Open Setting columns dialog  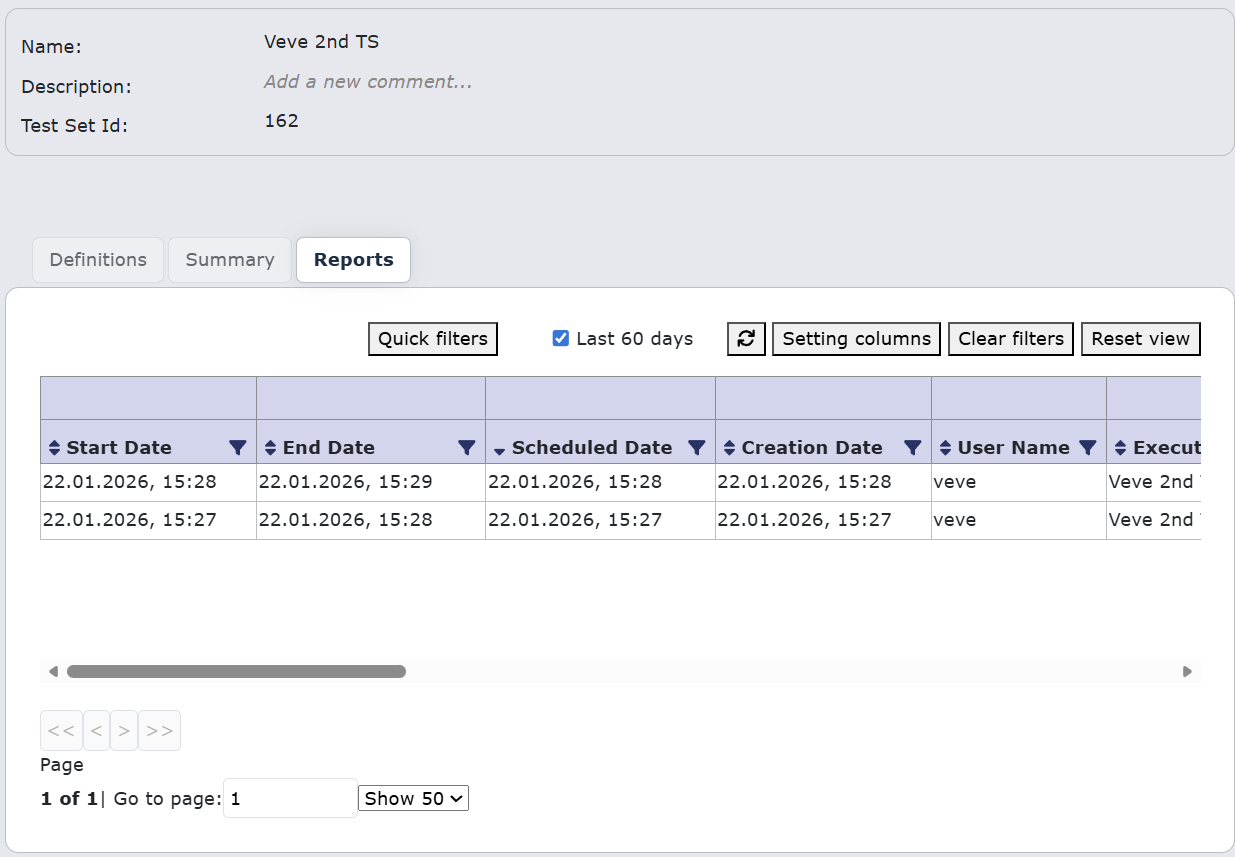coord(857,339)
